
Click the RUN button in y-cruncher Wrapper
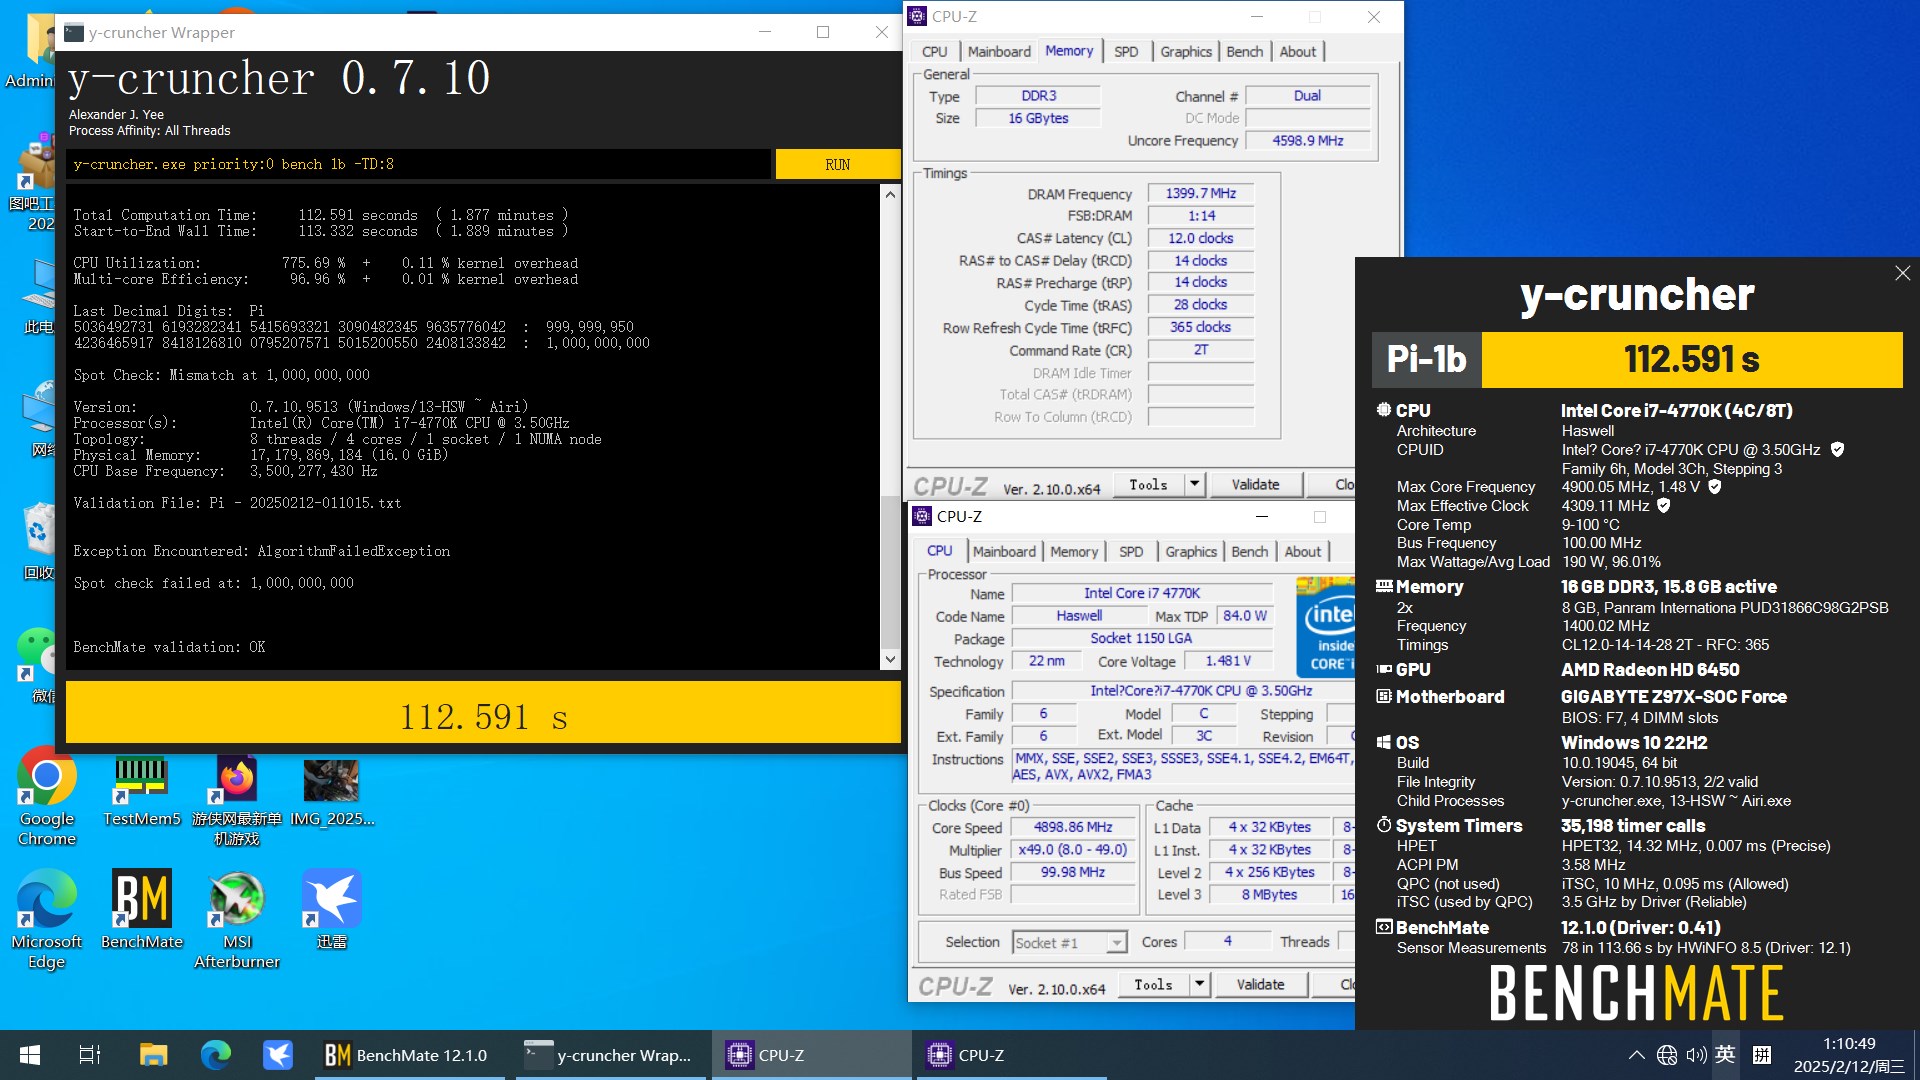(x=838, y=164)
